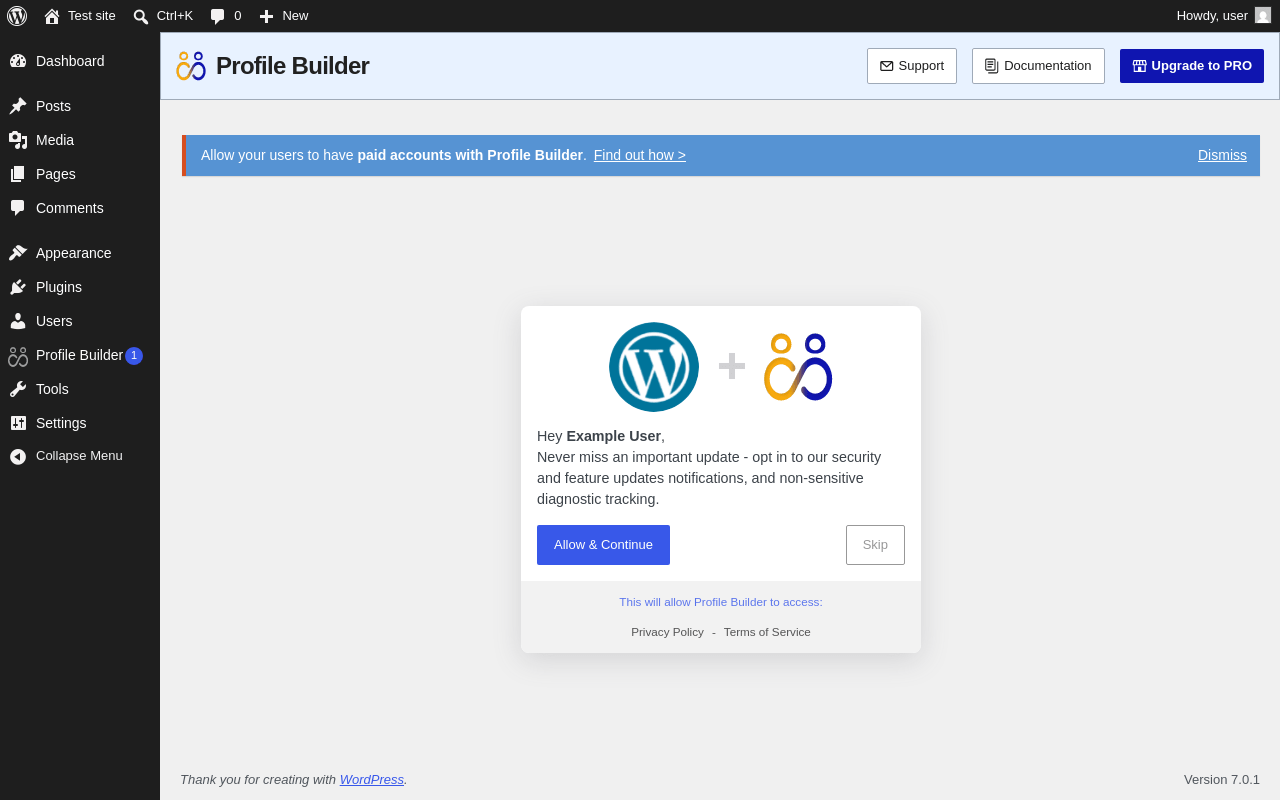Click user avatar next to Howdy, user

[x=1263, y=15]
